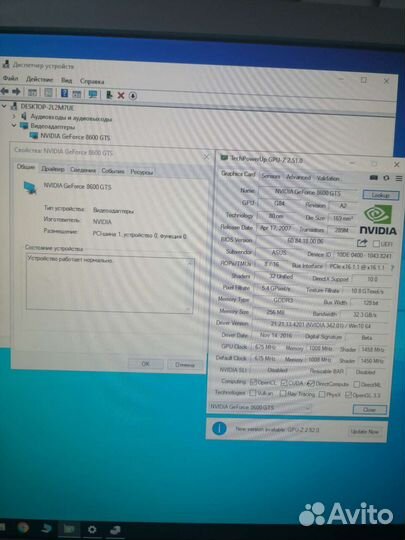
Task: Click the red X uninstall device icon
Action: 121,95
